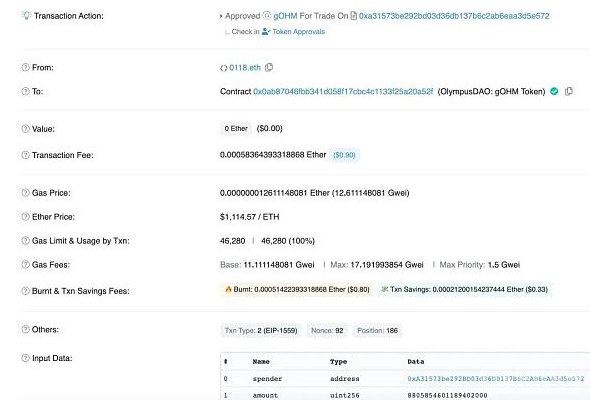Click the help icon beside From
The height and width of the screenshot is (400, 590).
point(25,67)
